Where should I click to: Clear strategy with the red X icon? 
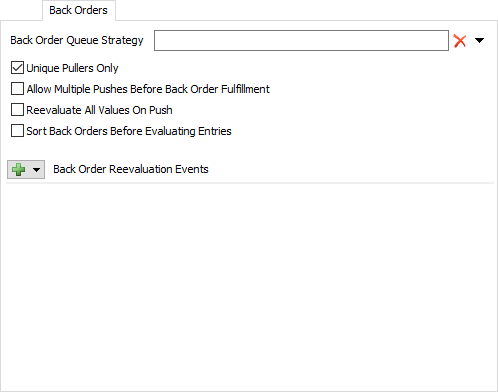click(x=460, y=41)
